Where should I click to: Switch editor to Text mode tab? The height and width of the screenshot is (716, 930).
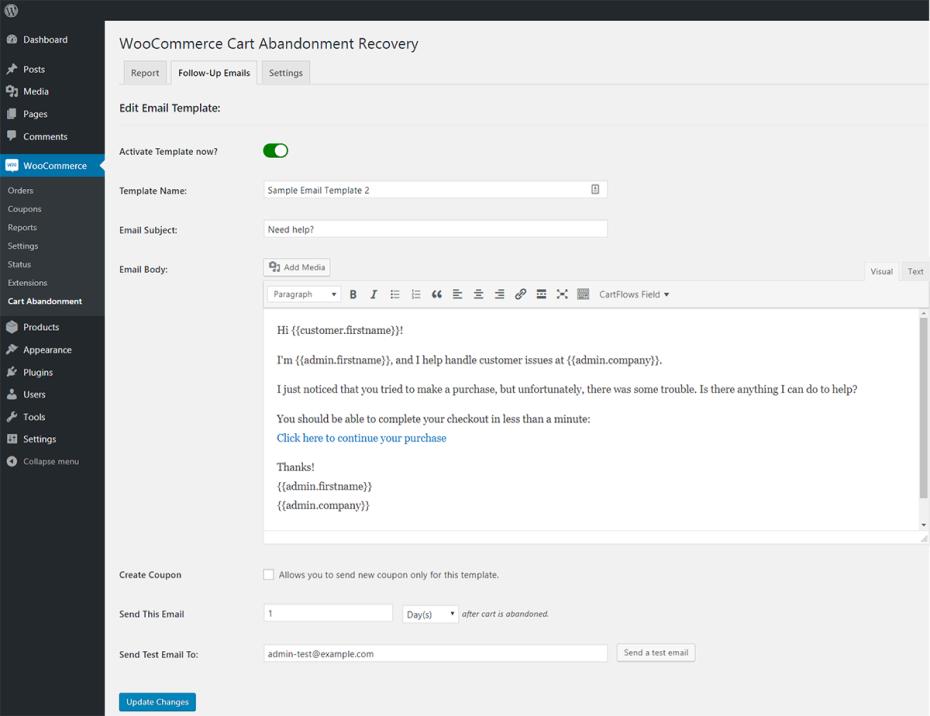915,271
